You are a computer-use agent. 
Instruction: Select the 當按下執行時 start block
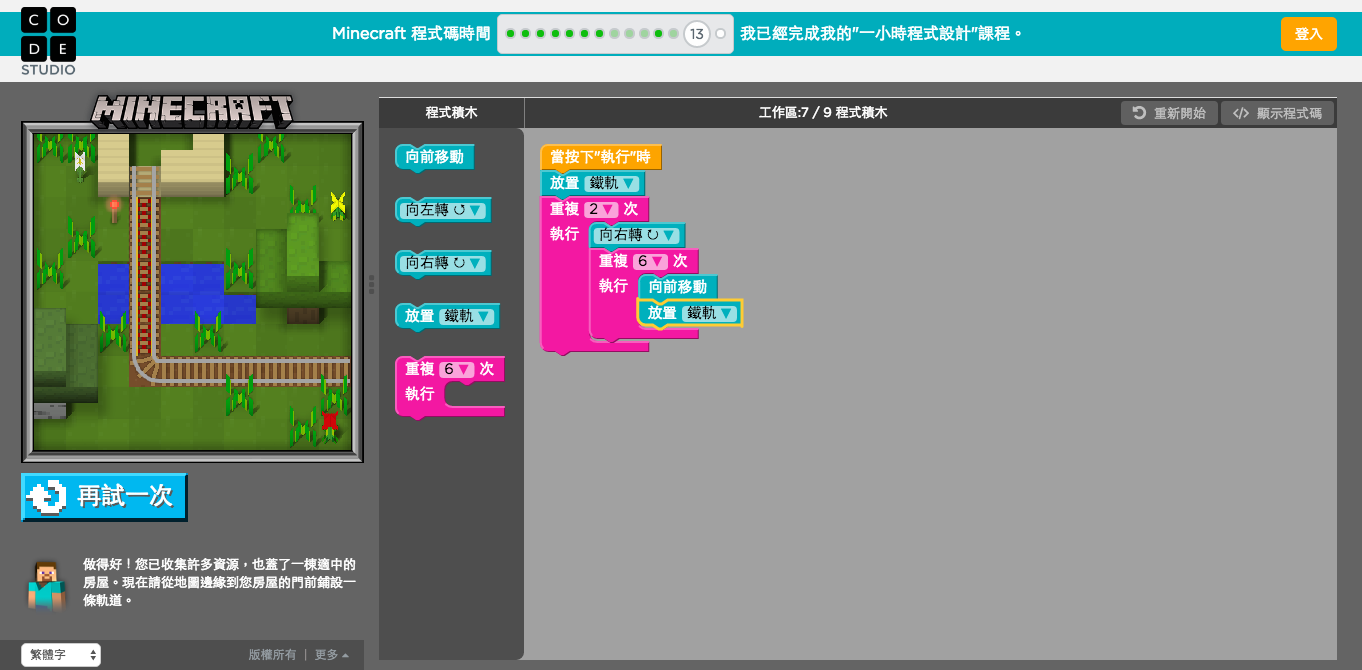[601, 157]
